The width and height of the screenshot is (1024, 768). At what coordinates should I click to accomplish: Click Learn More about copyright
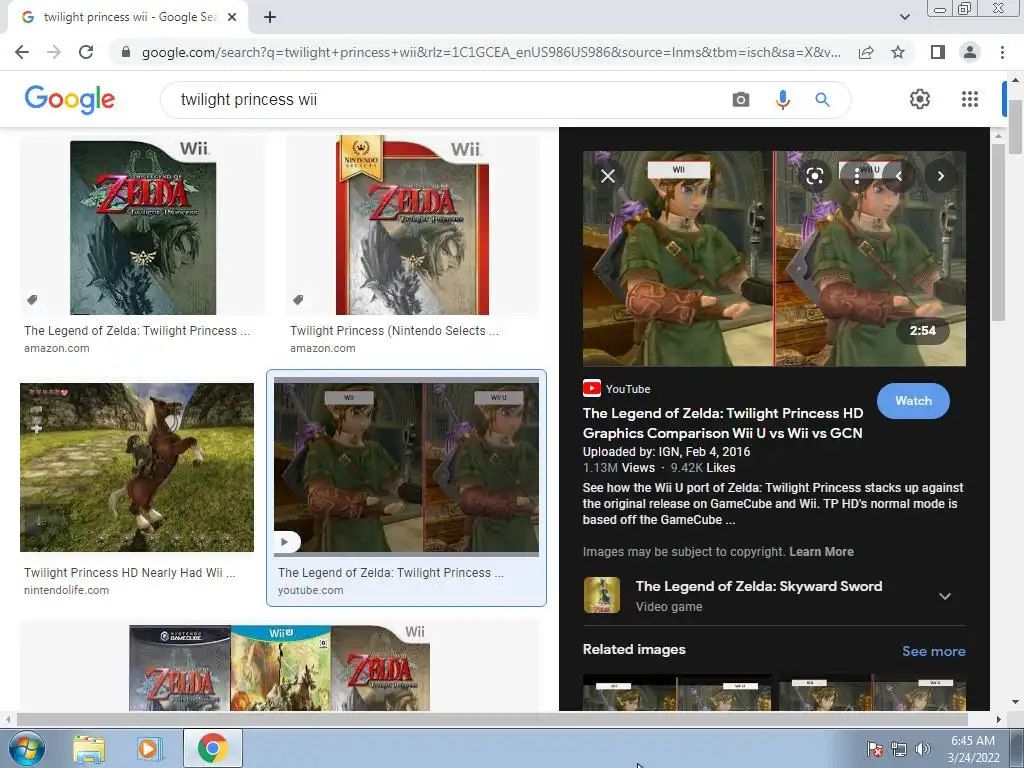821,552
